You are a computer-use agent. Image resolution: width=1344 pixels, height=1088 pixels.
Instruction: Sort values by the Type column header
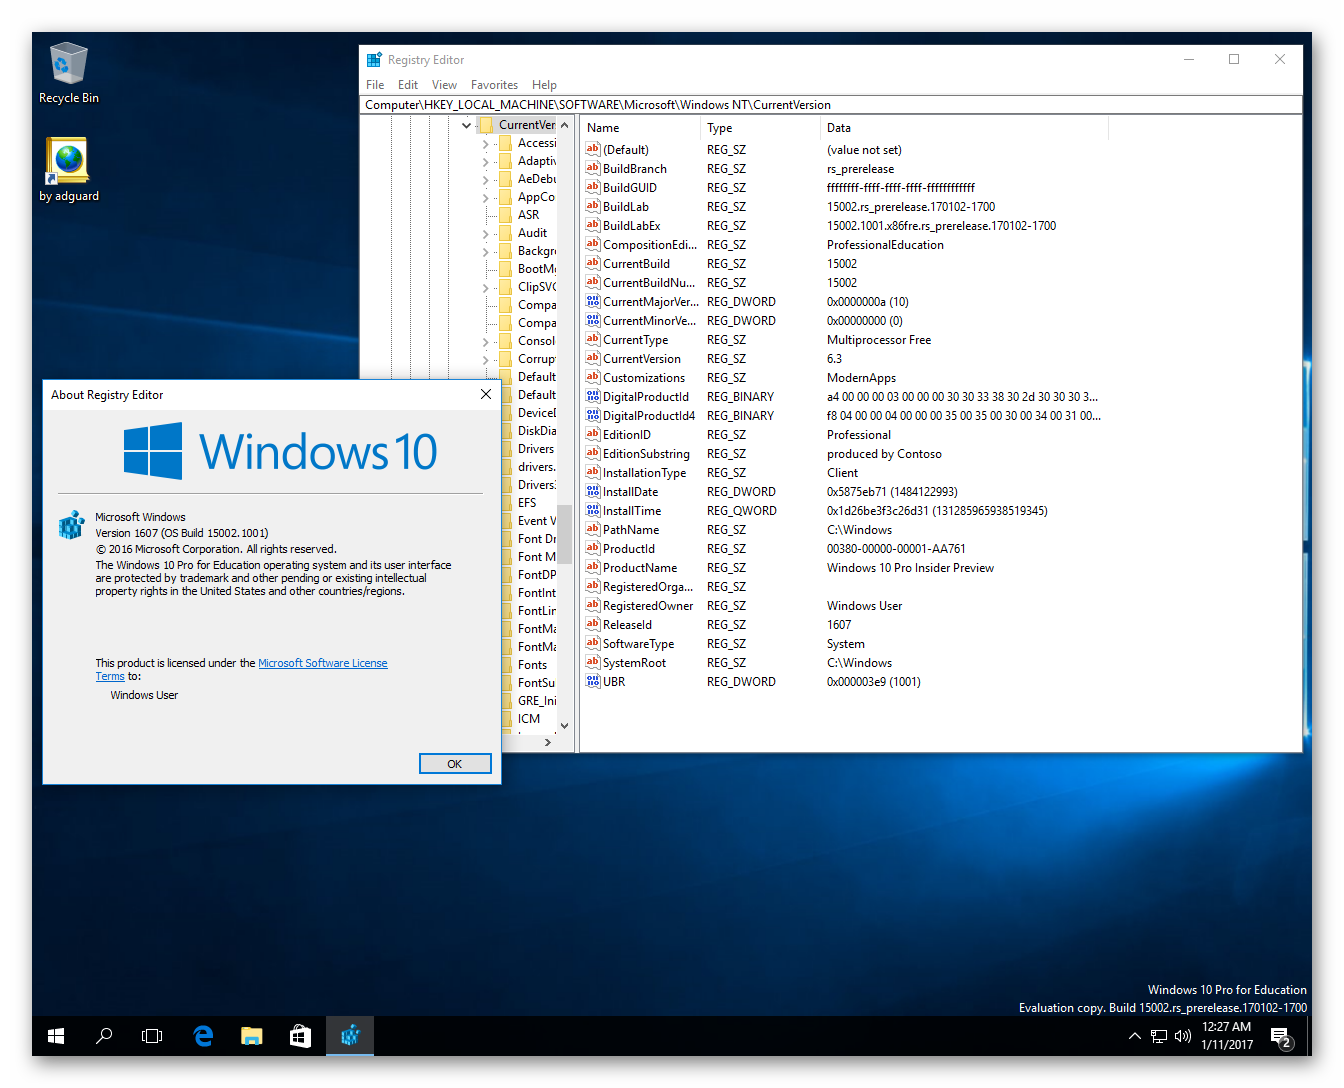pyautogui.click(x=760, y=128)
